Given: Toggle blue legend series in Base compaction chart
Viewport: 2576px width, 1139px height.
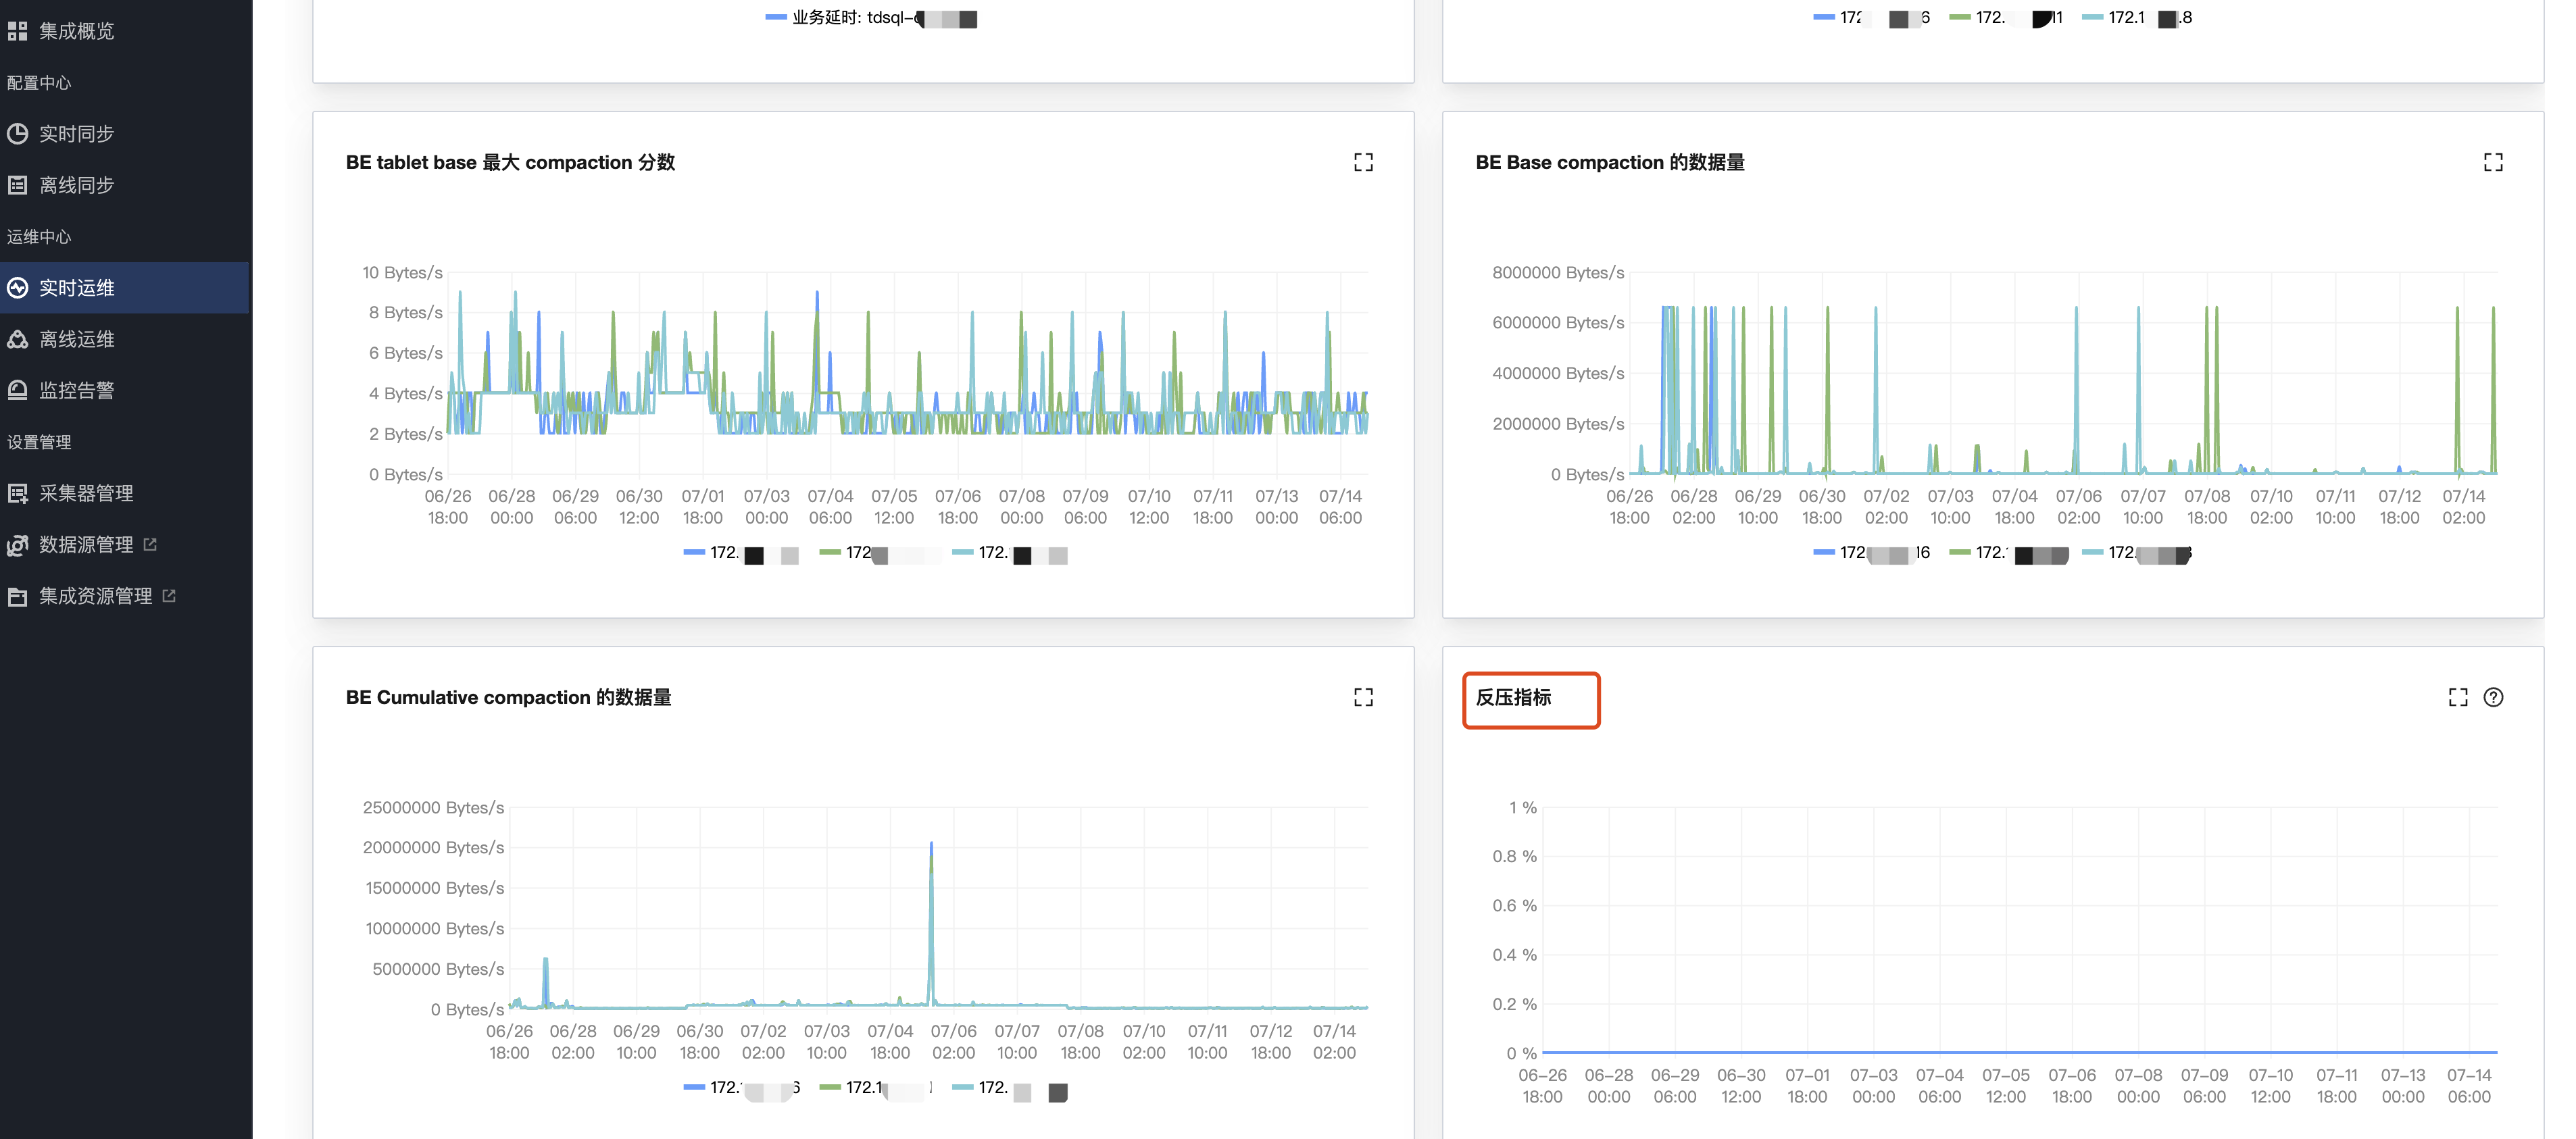Looking at the screenshot, I should (x=1824, y=552).
